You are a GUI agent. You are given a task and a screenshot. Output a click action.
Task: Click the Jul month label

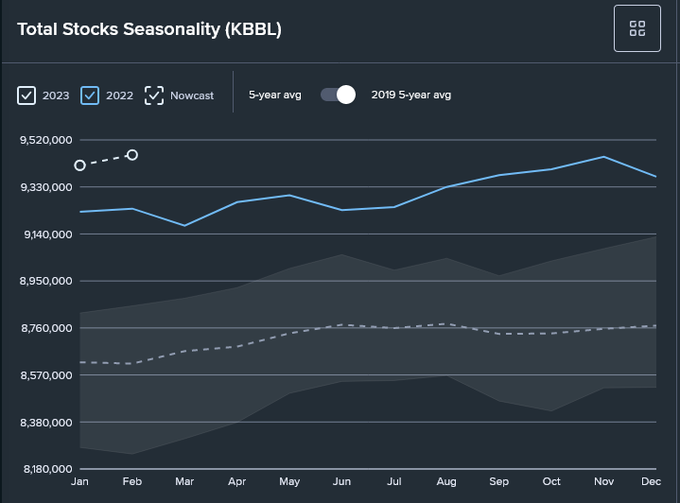[x=394, y=481]
